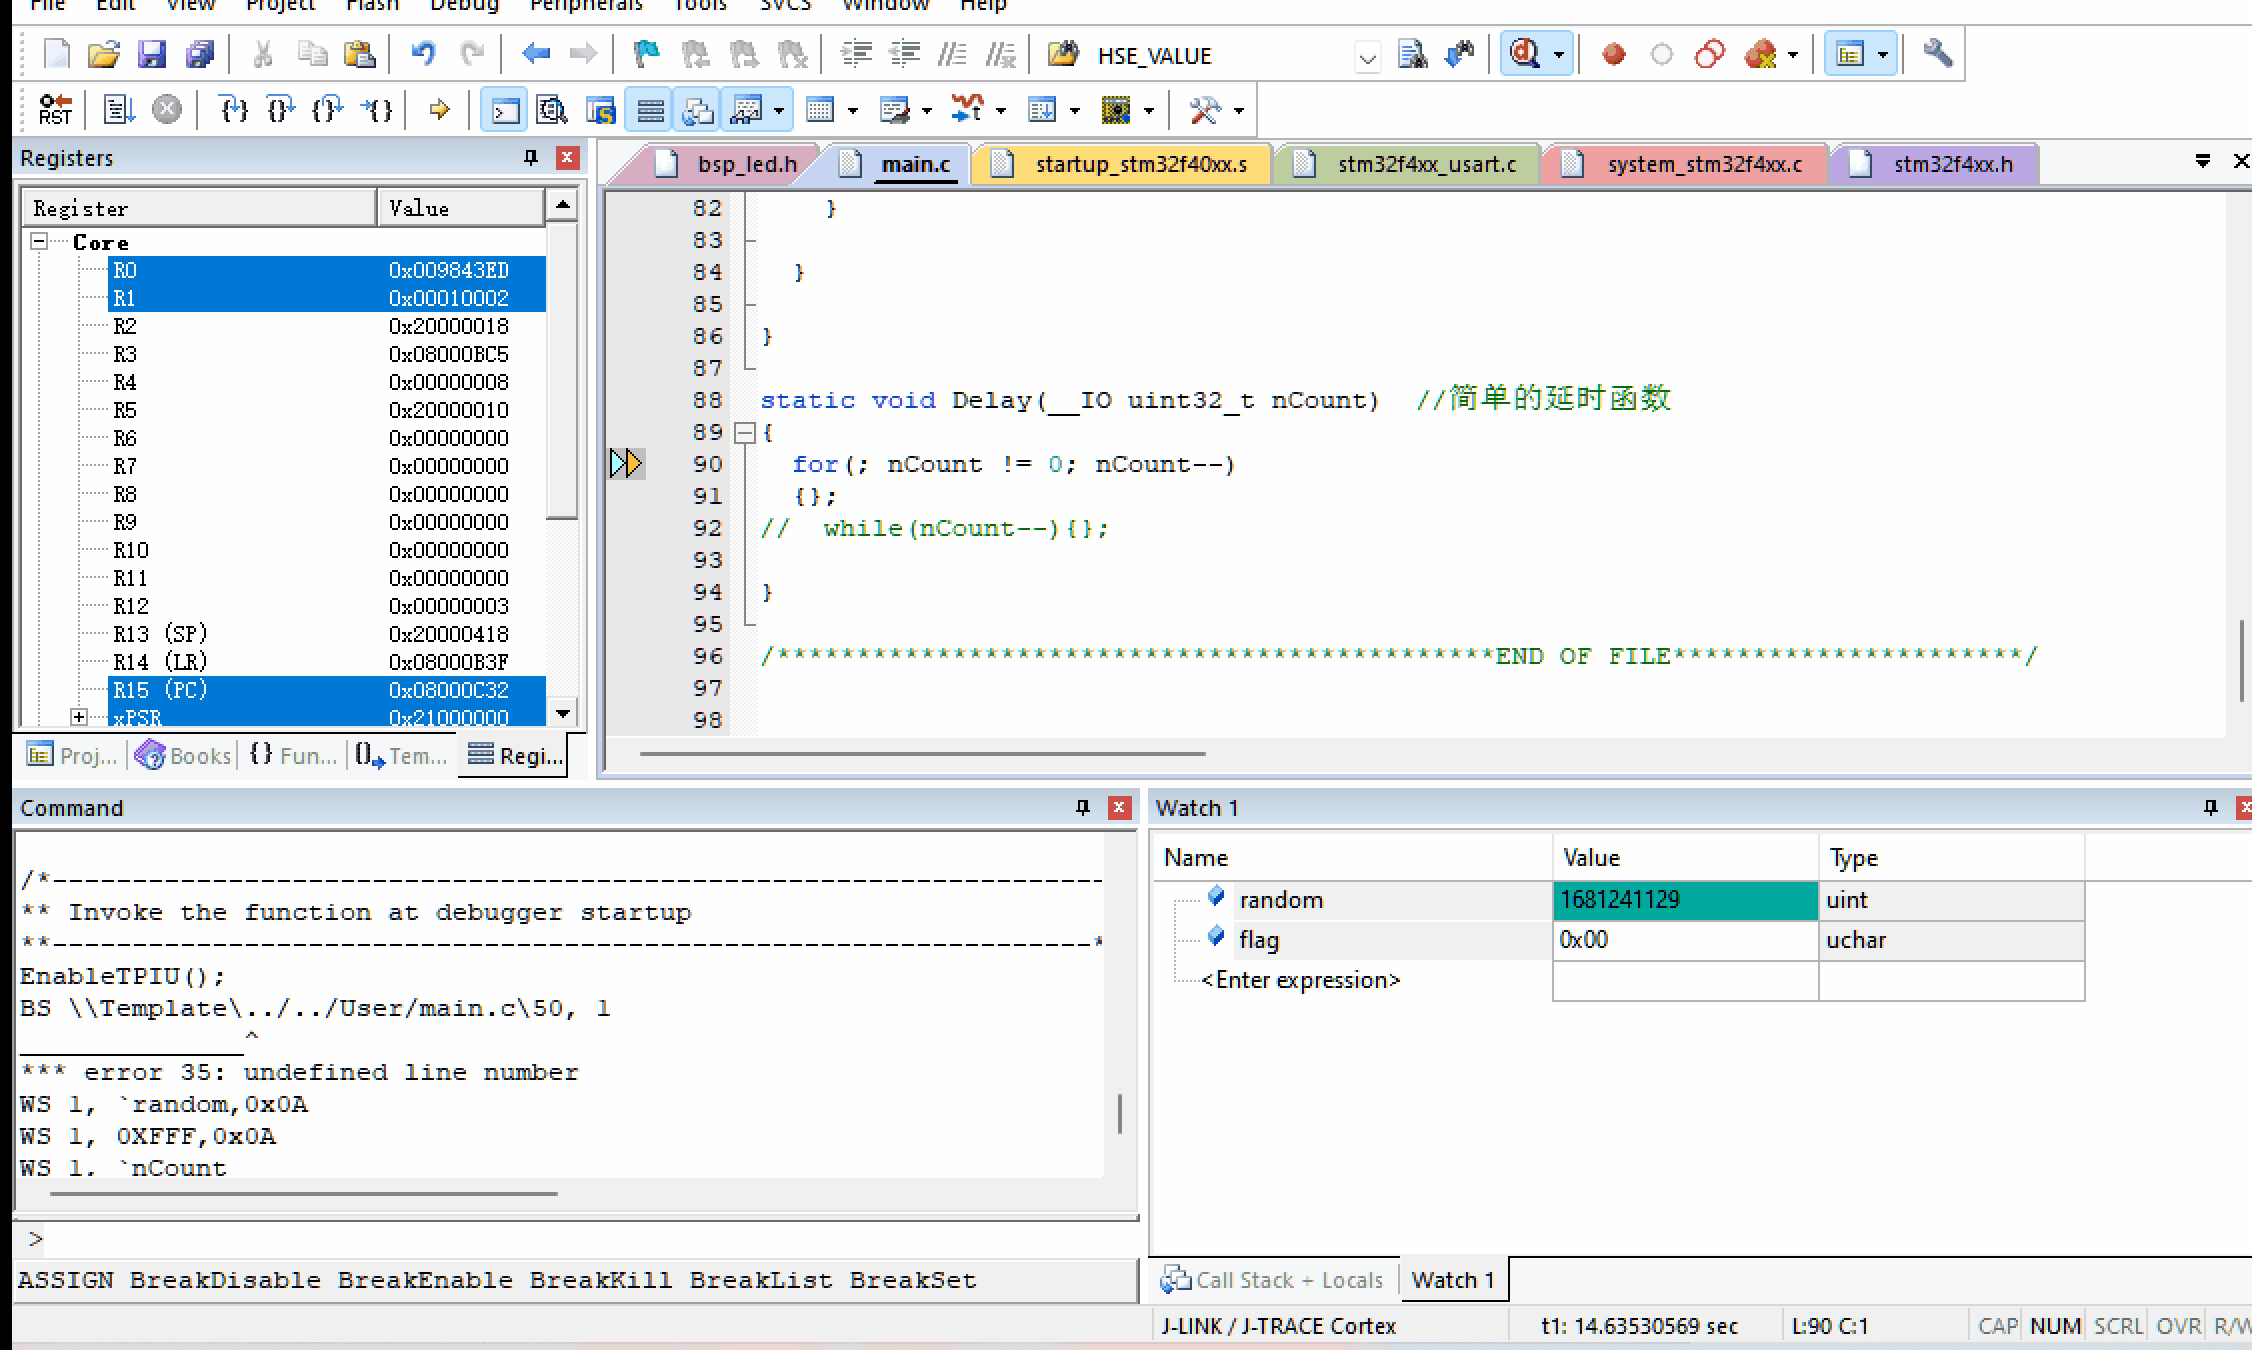Click the CPU Reset (RST) button
The width and height of the screenshot is (2252, 1350).
coord(55,109)
